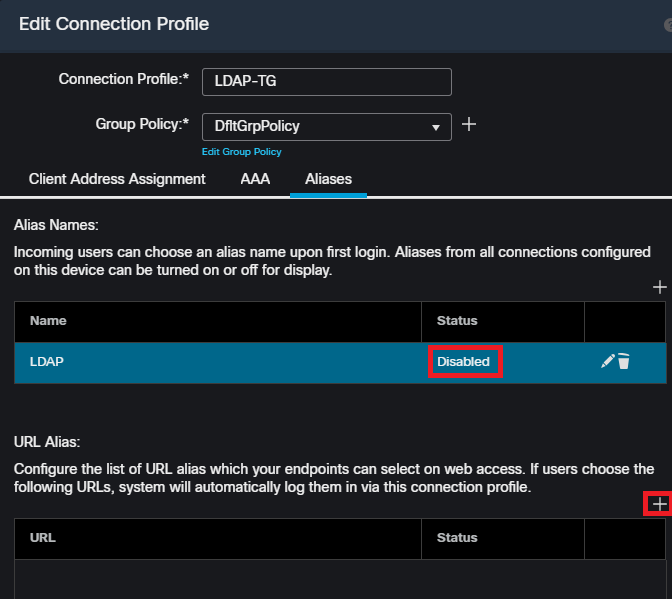Open help icon in dialog header

coord(668,24)
